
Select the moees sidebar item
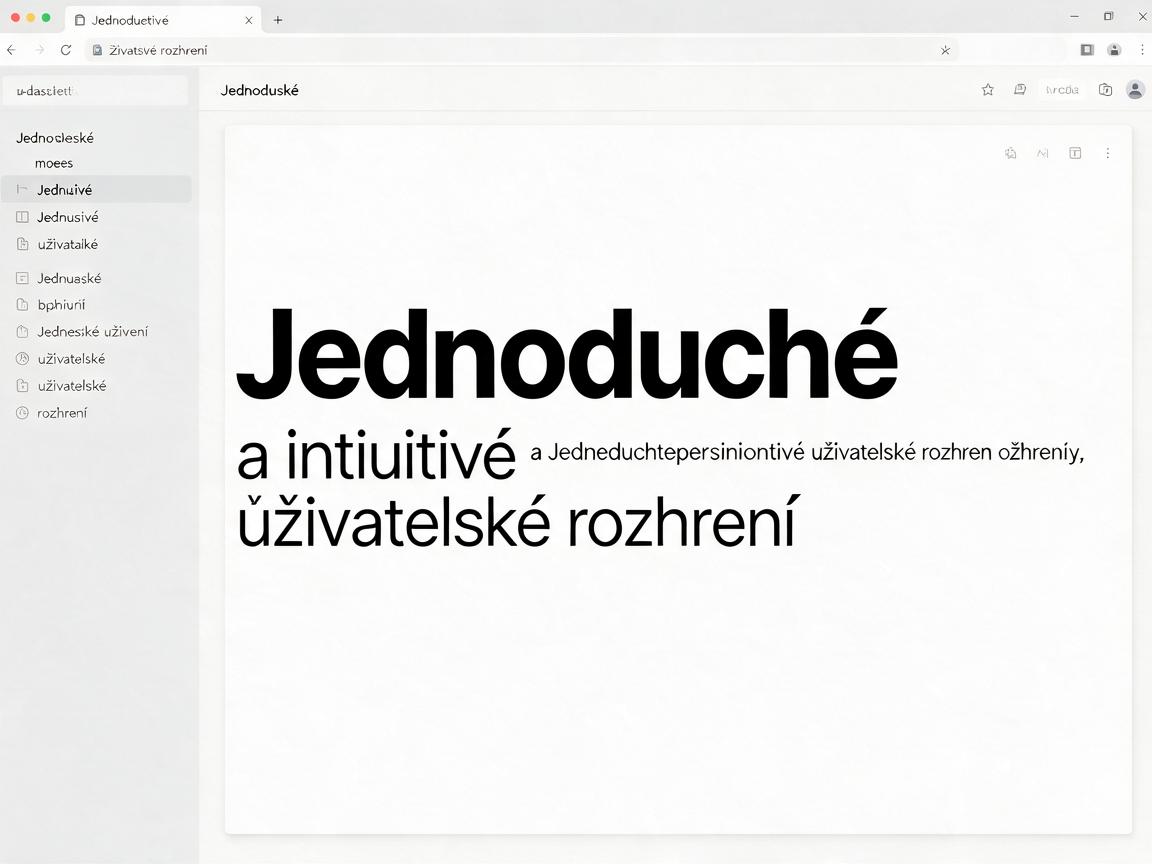pos(54,163)
